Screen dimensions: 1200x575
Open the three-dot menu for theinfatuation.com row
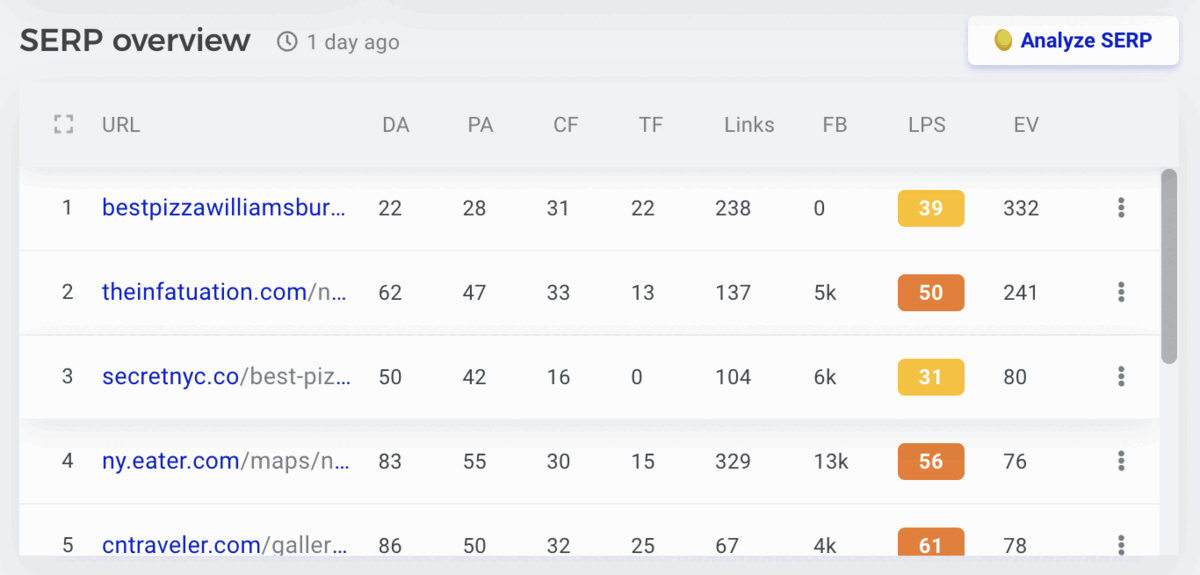pos(1121,292)
